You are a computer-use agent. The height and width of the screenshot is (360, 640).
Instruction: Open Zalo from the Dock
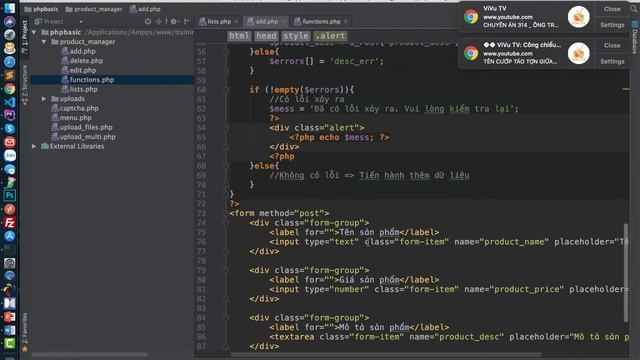tap(9, 156)
